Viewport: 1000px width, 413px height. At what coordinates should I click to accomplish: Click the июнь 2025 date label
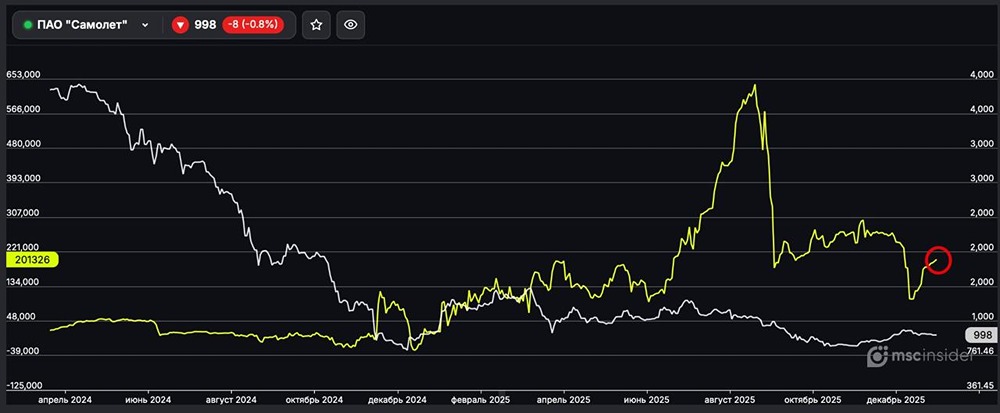pos(647,399)
